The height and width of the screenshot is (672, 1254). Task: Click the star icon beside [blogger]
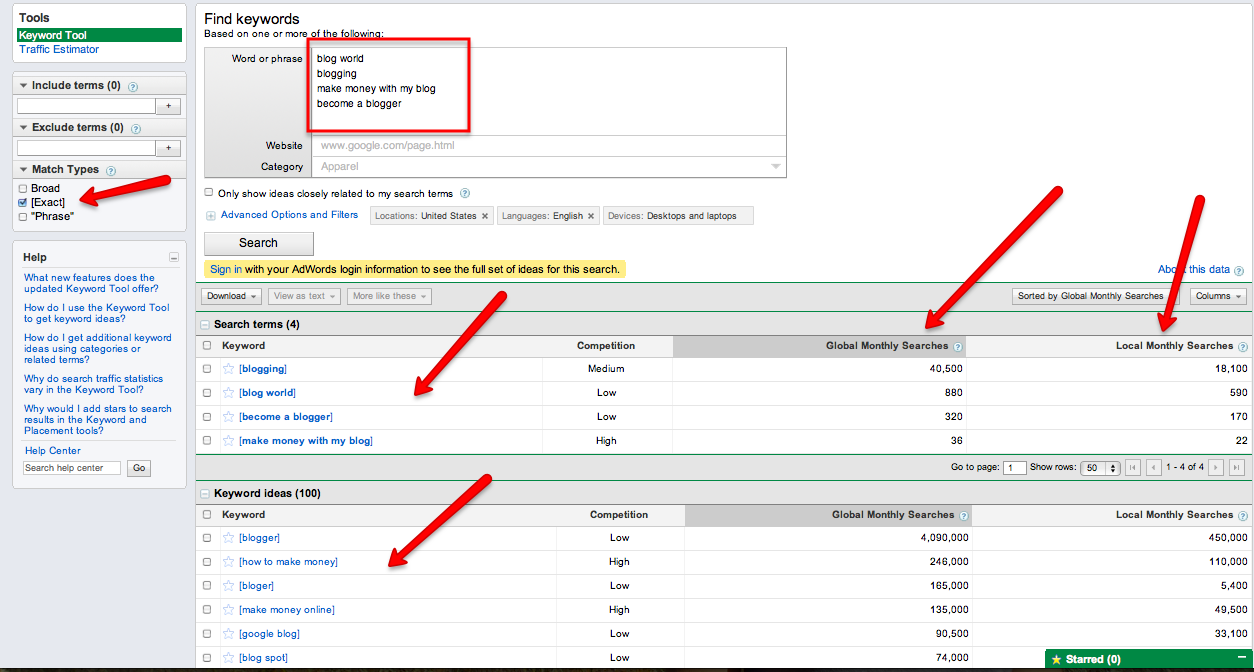[229, 538]
